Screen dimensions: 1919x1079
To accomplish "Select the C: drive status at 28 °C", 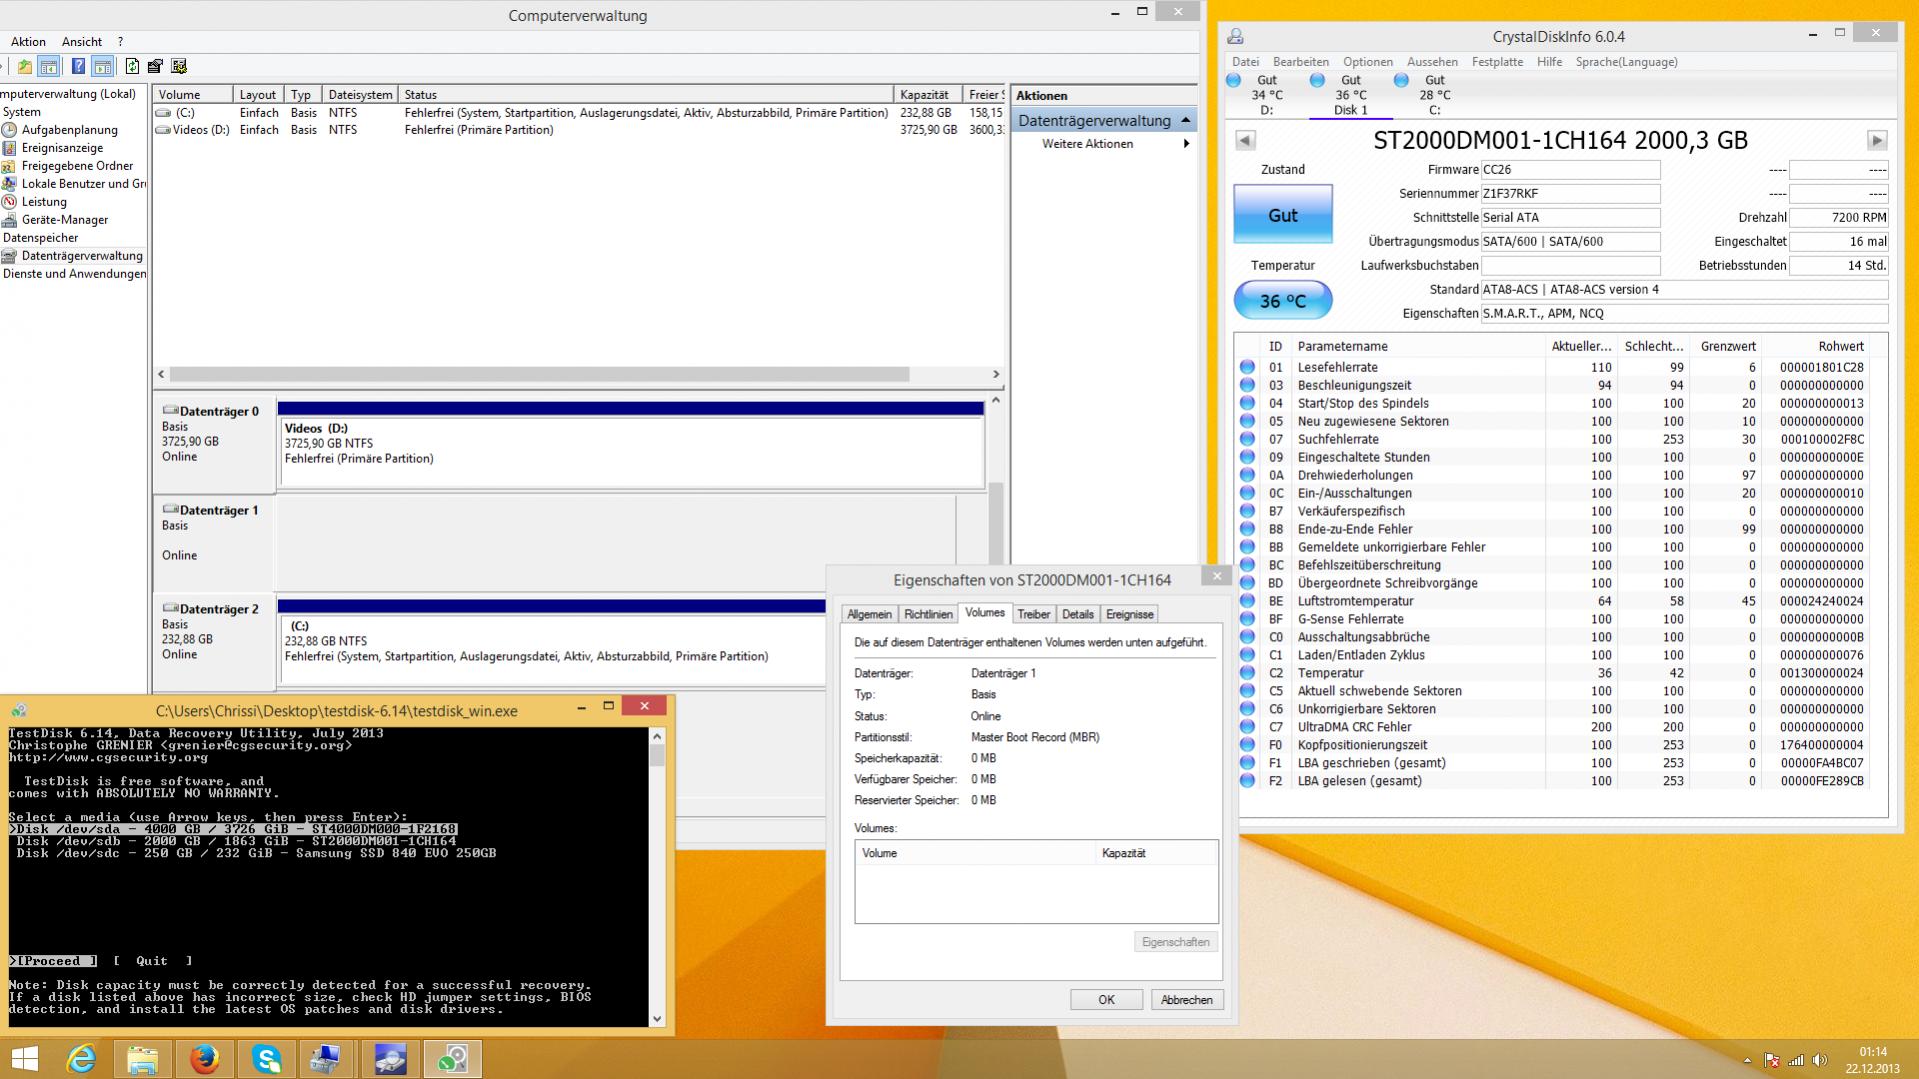I will 1433,95.
